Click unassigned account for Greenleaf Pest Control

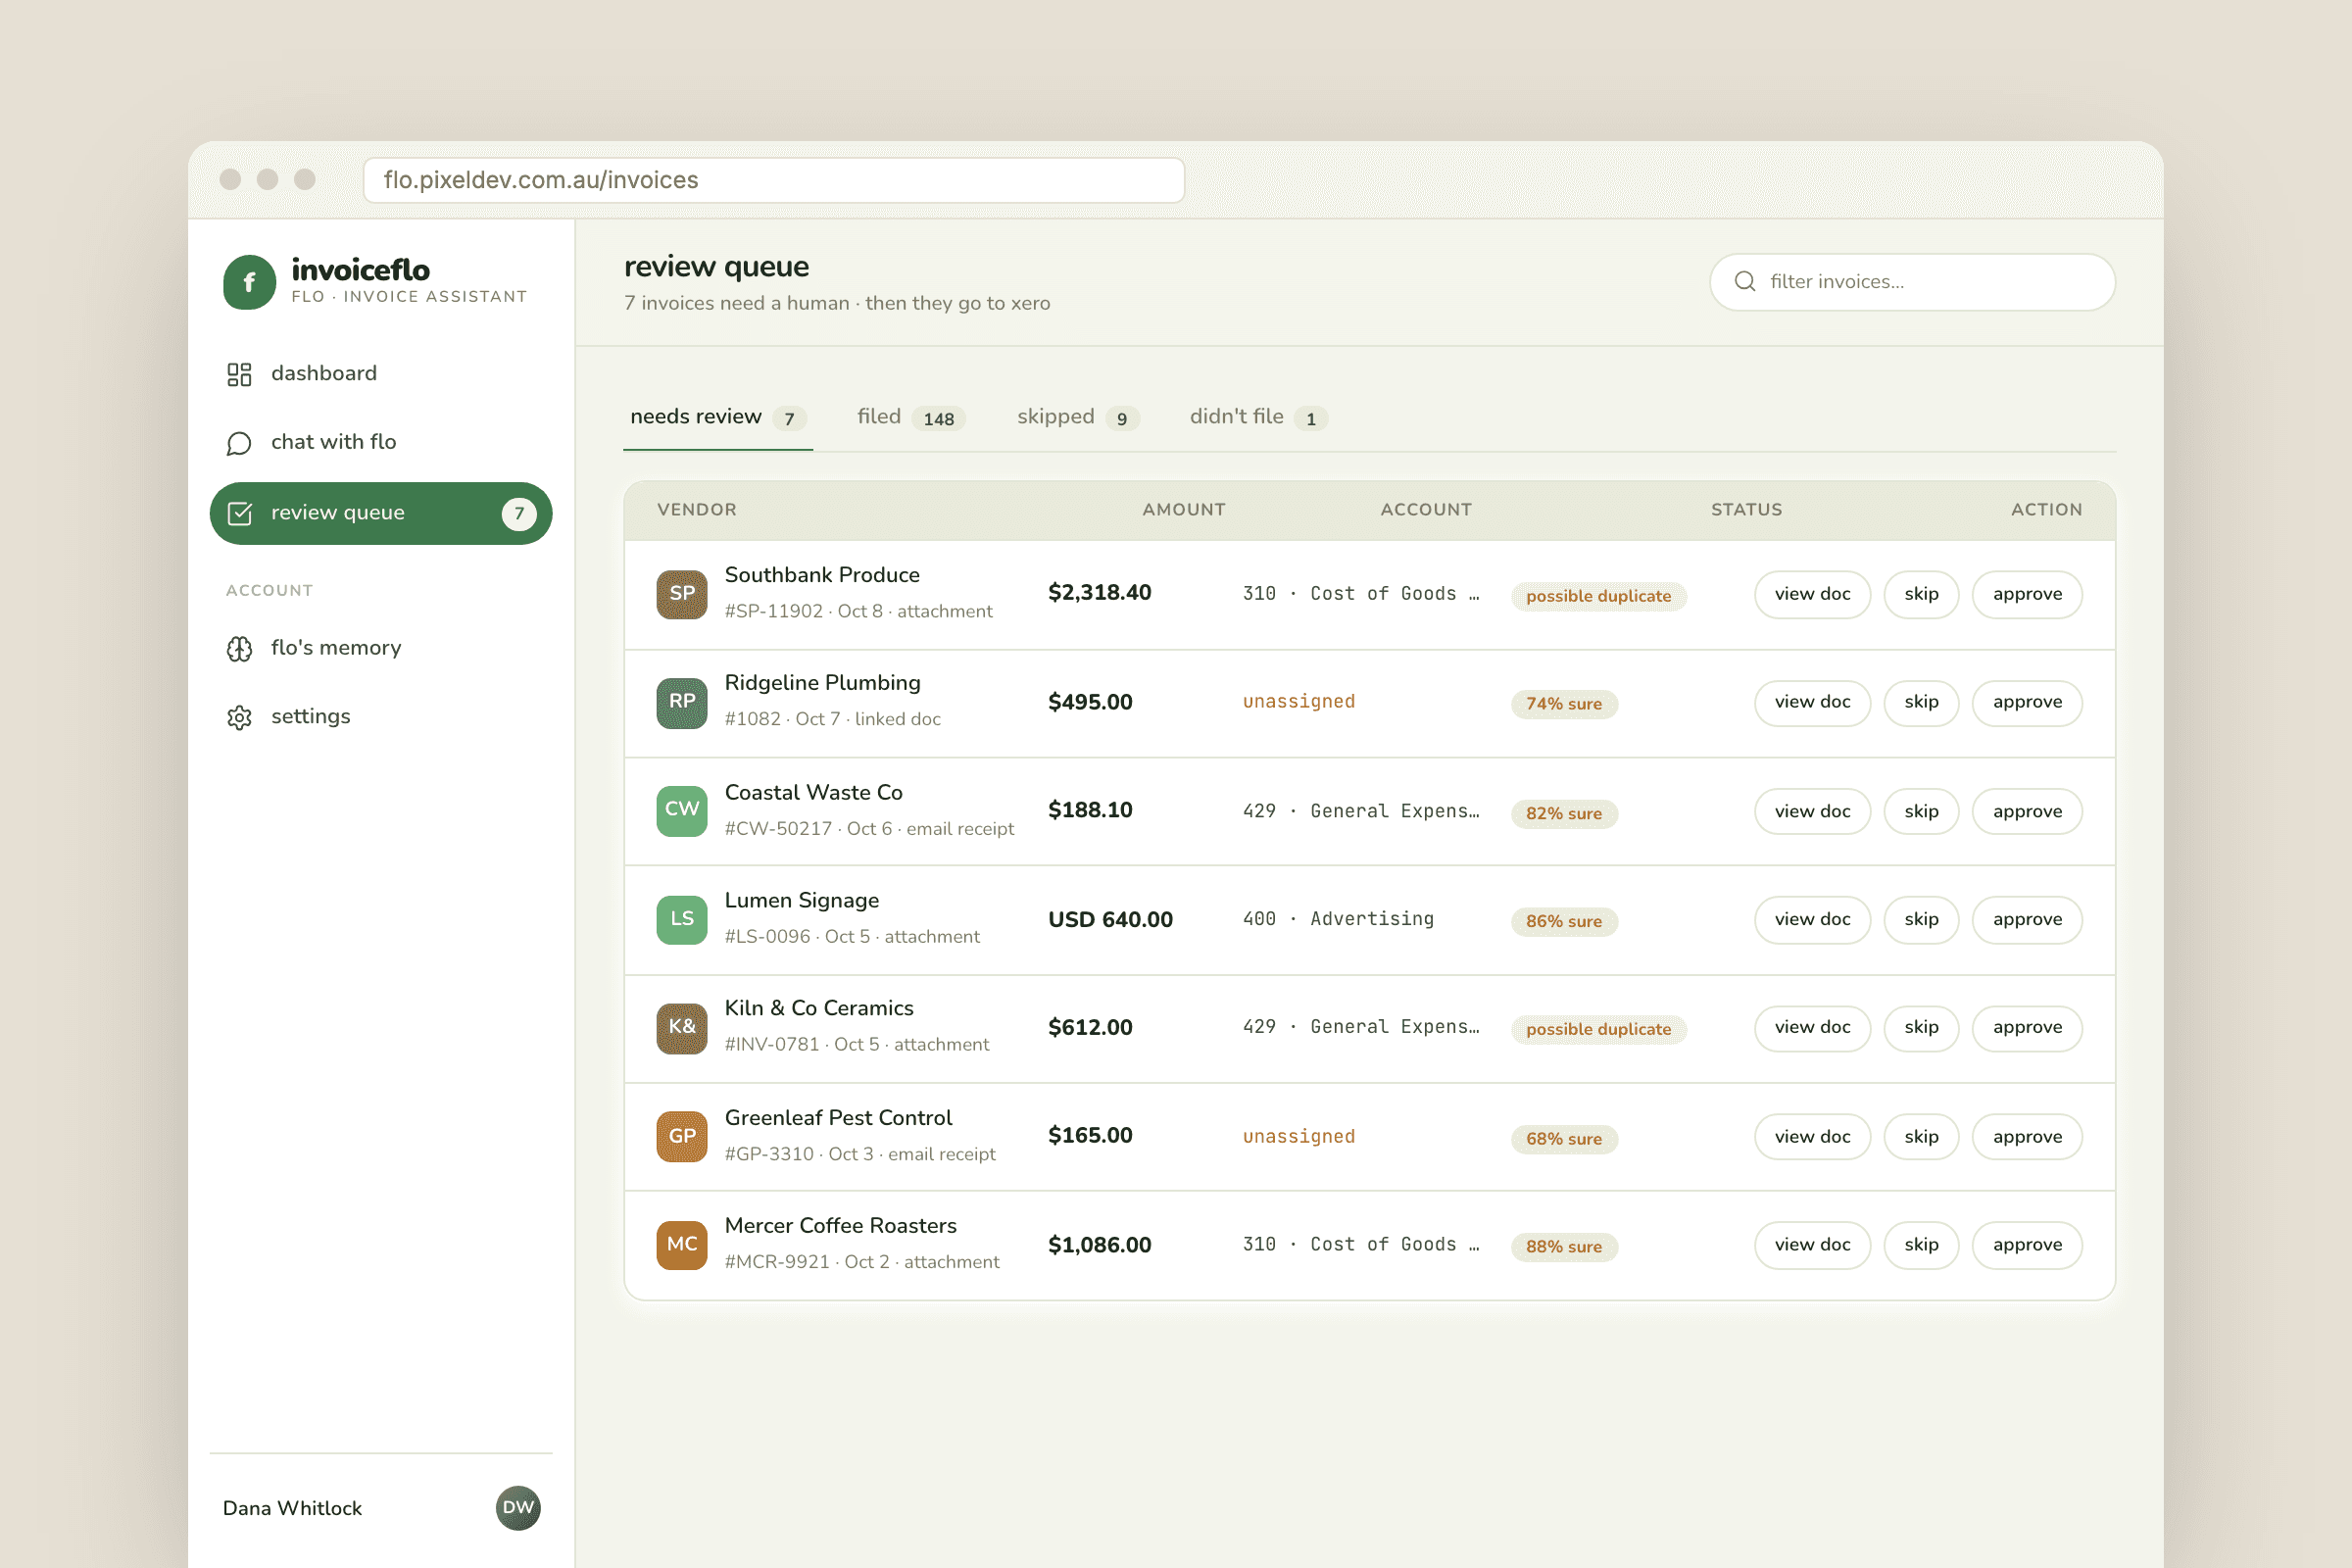1299,1137
